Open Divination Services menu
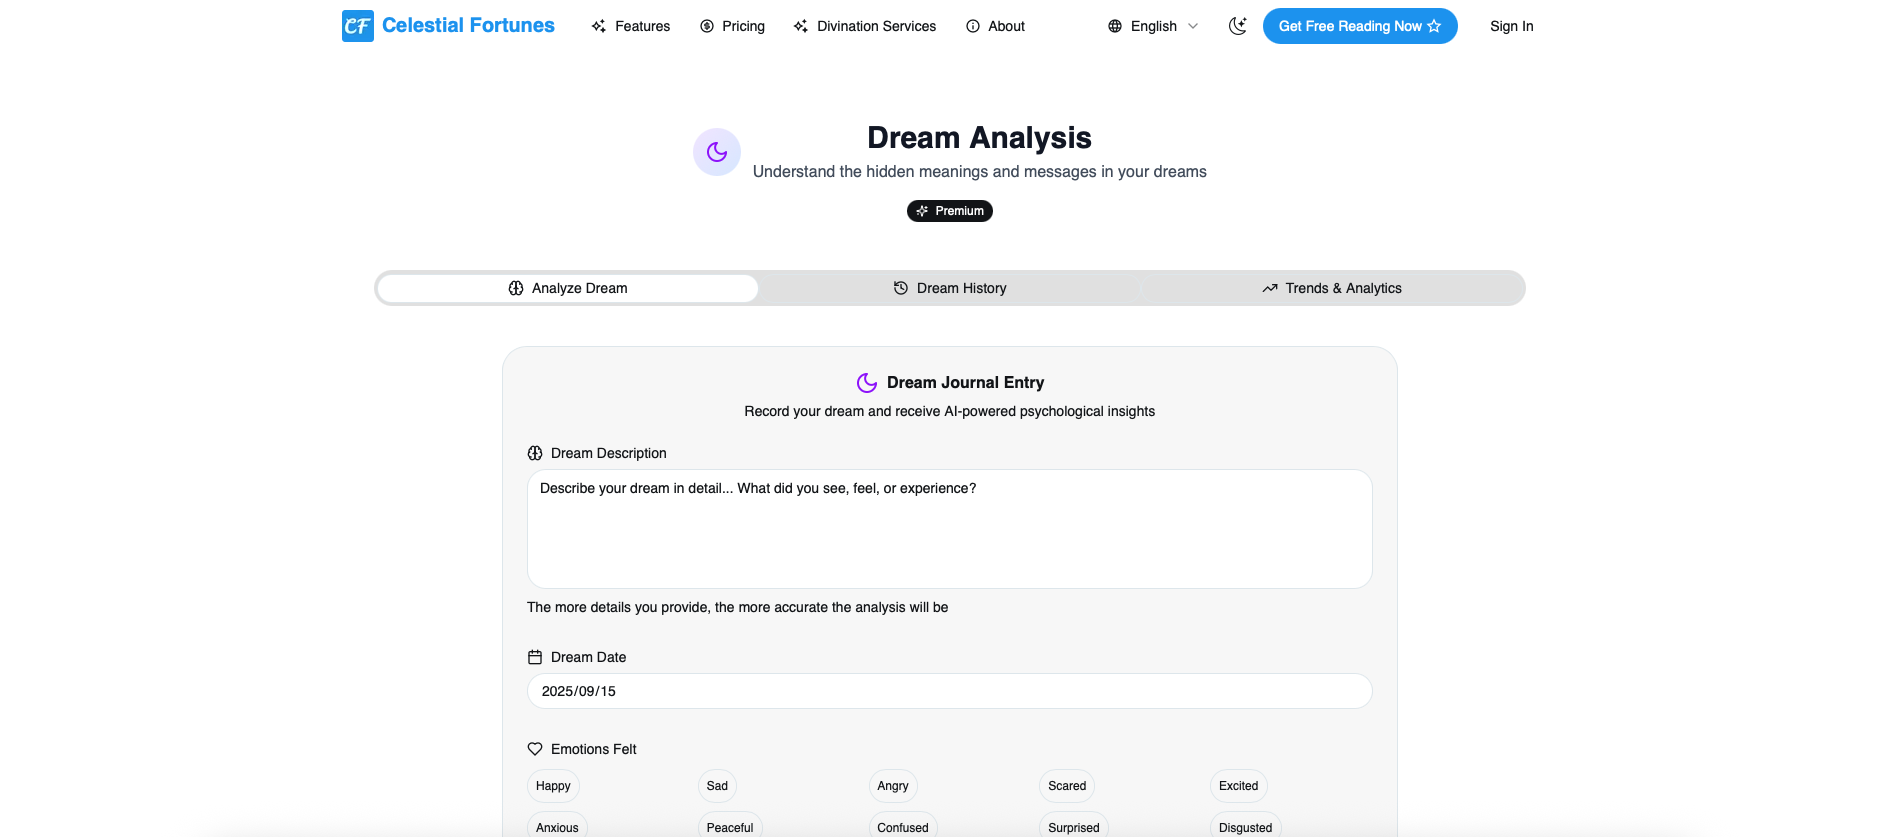 click(865, 26)
